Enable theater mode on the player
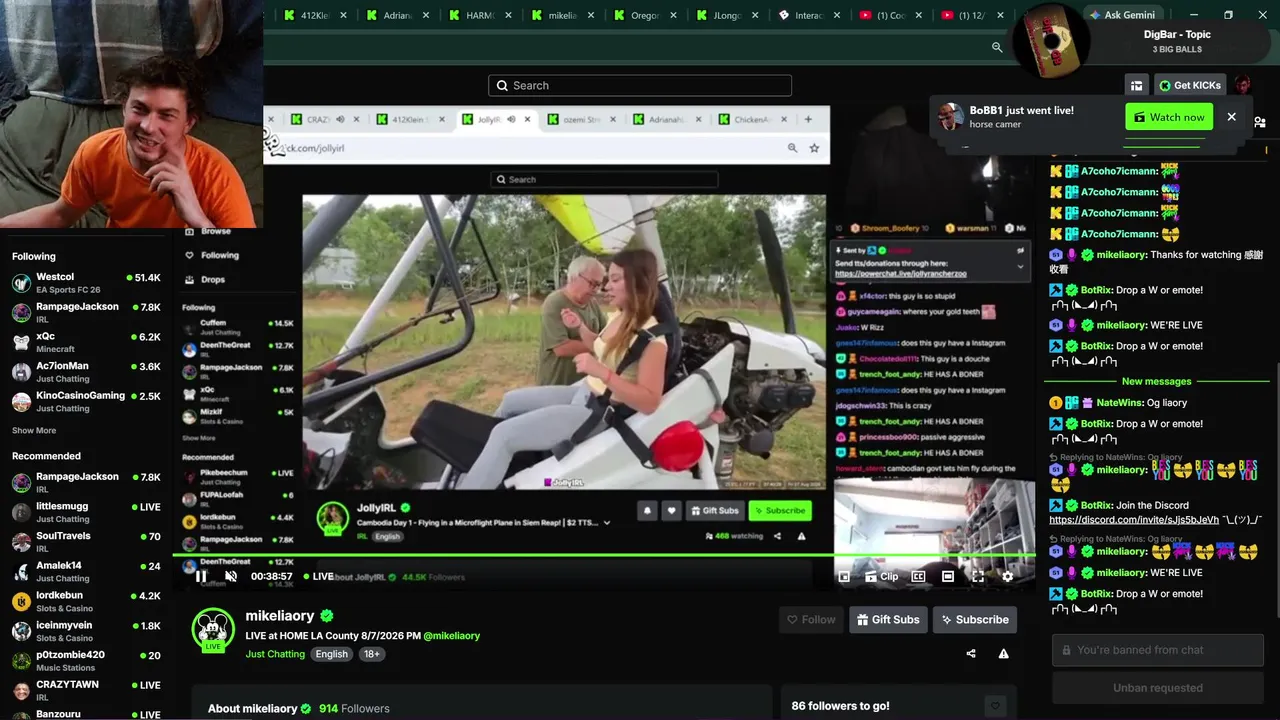This screenshot has width=1280, height=720. 948,576
